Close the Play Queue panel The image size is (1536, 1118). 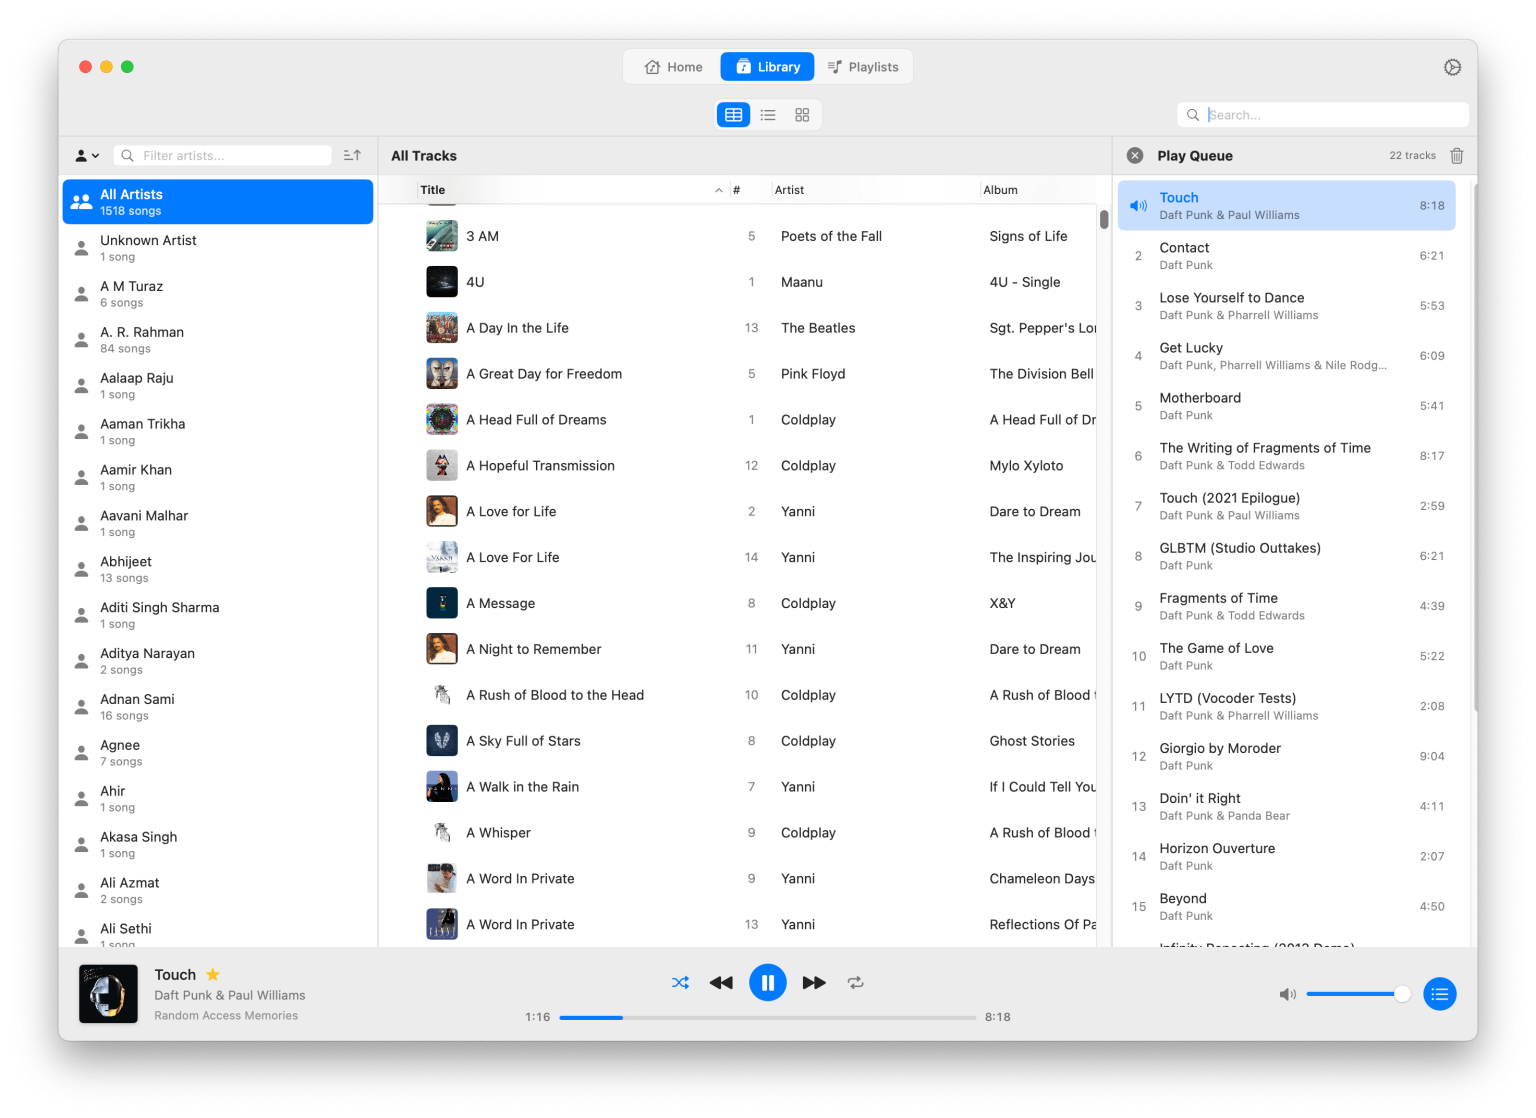click(x=1135, y=156)
